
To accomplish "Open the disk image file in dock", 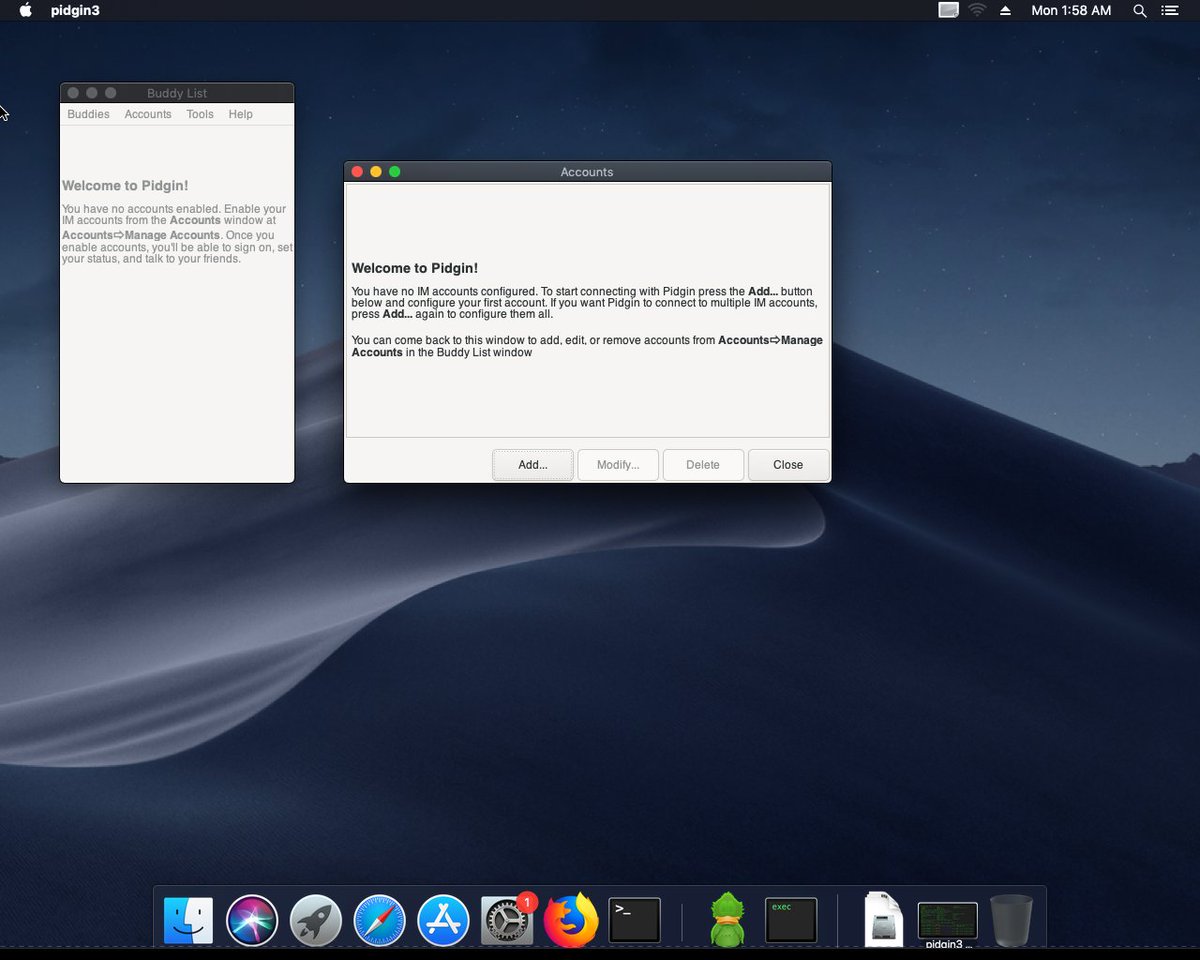I will 884,919.
